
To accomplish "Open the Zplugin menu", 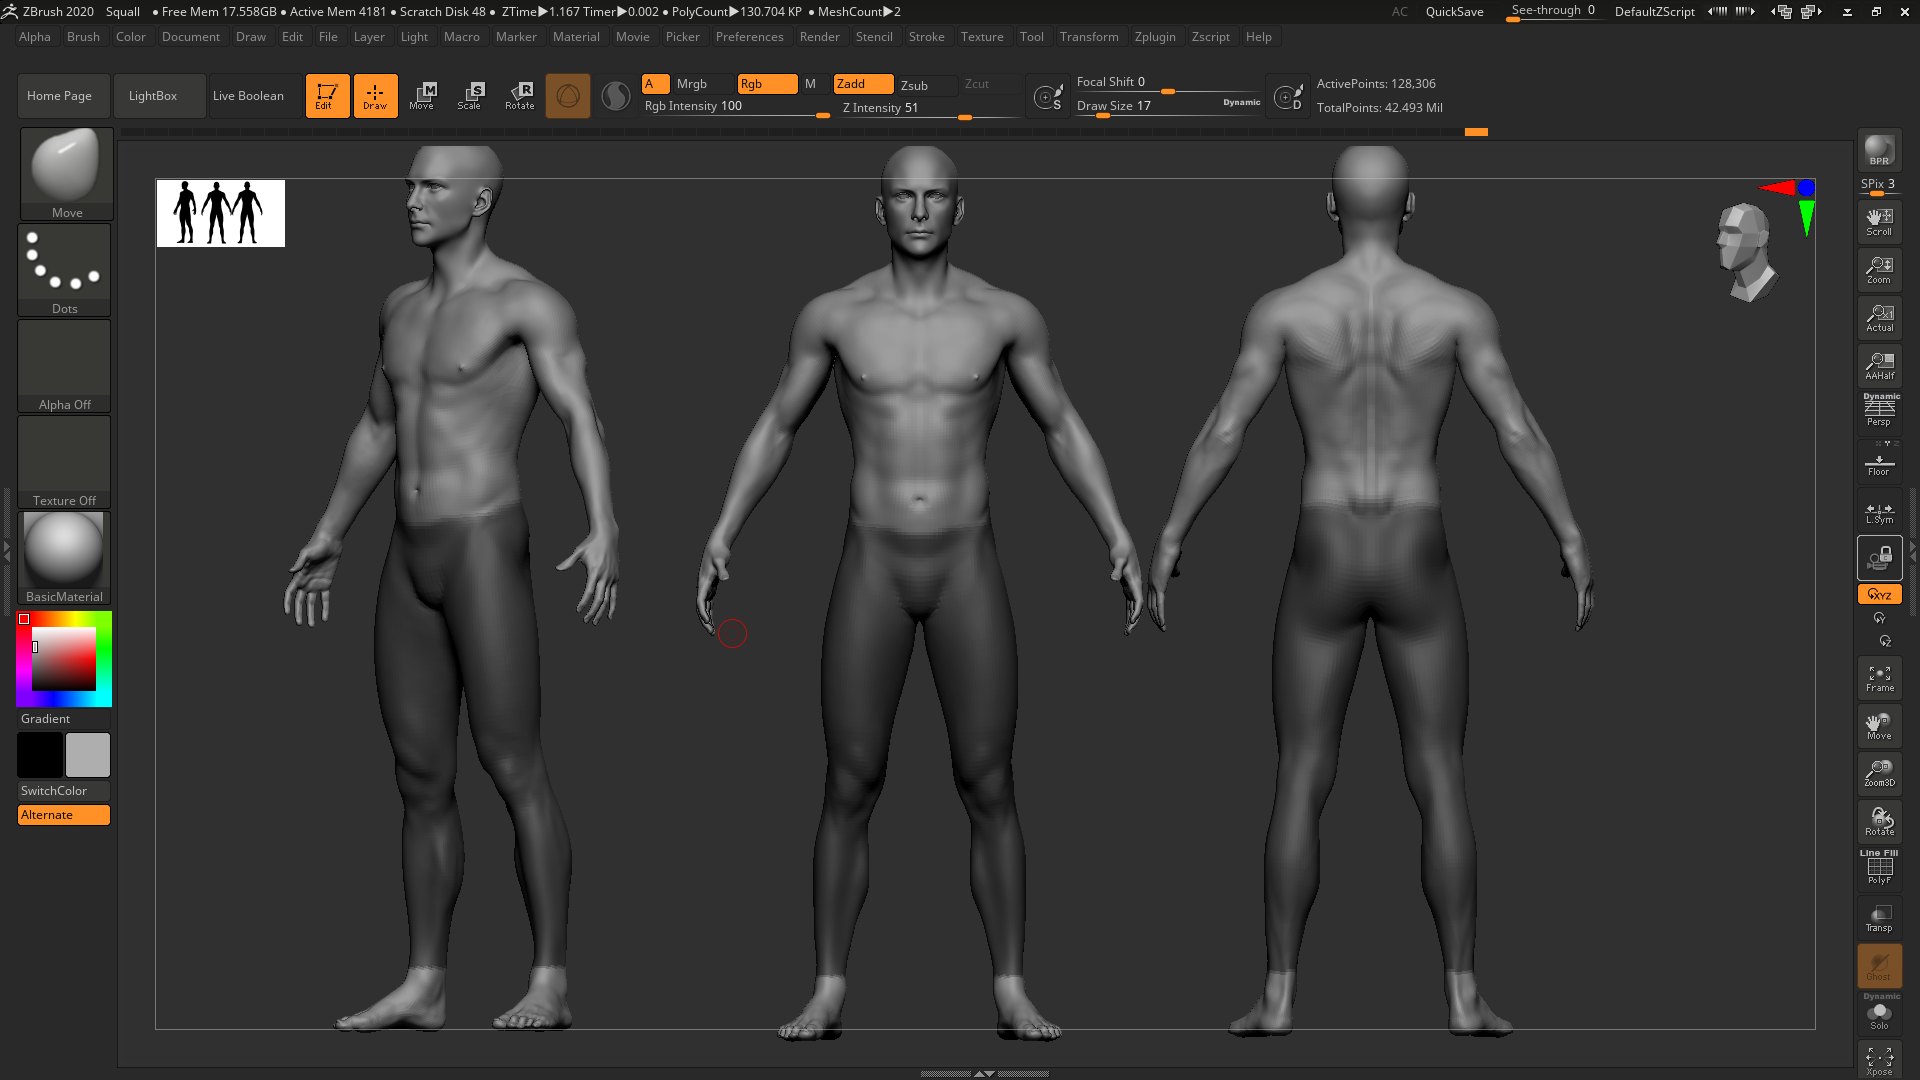I will (1155, 37).
